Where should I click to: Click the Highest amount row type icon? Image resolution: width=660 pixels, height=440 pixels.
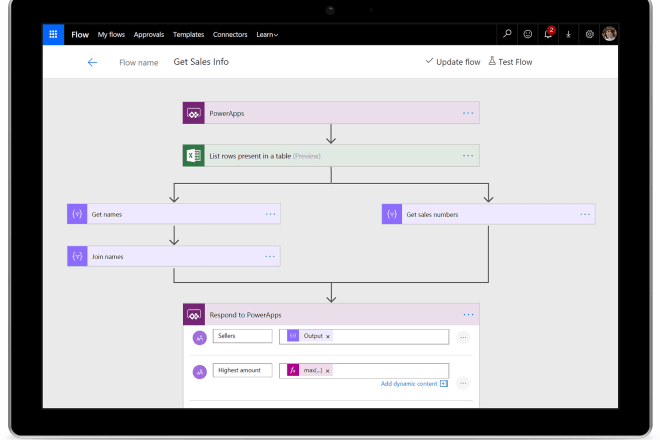(x=200, y=372)
